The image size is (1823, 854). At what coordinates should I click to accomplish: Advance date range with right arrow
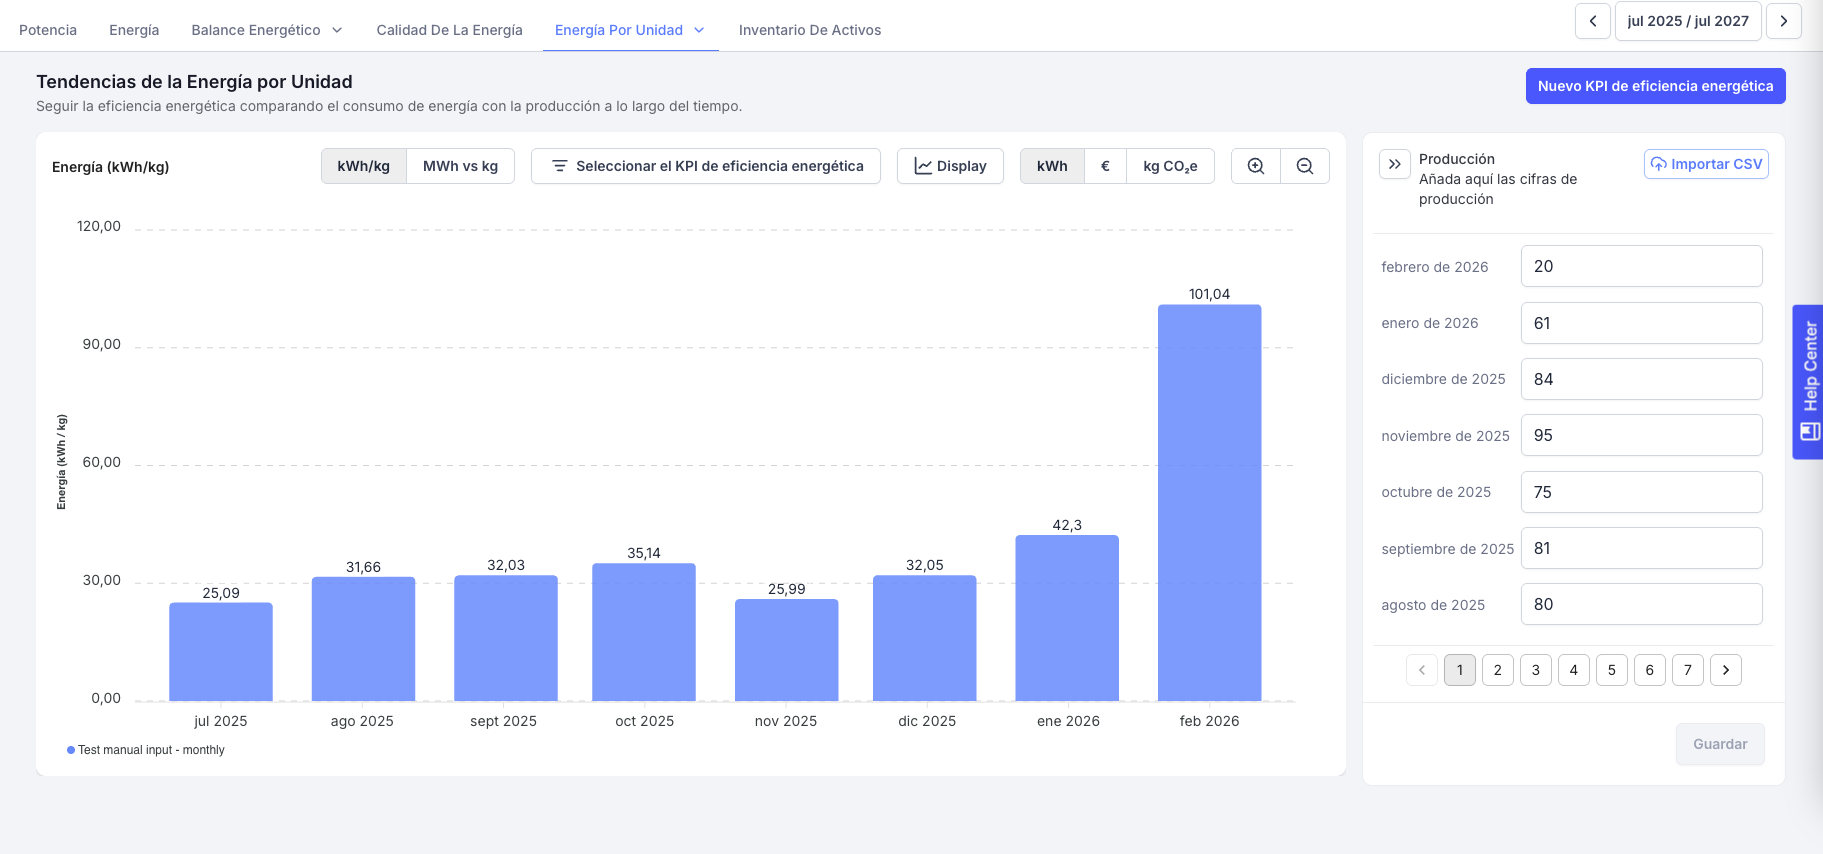click(x=1783, y=21)
